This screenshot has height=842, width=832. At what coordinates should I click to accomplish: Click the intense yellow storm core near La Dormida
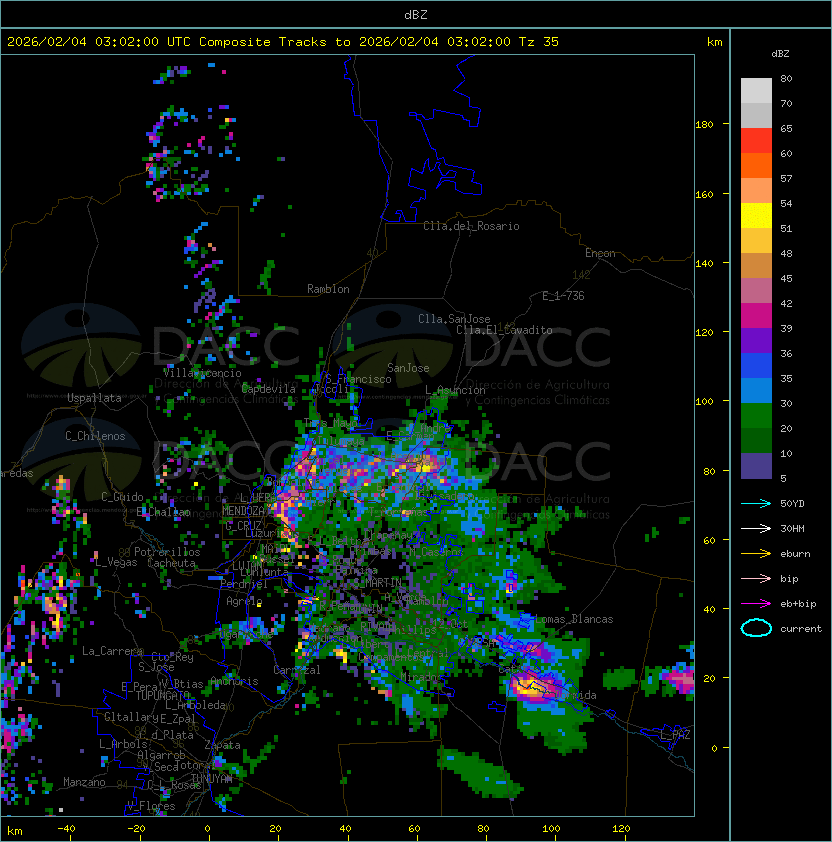[x=530, y=686]
